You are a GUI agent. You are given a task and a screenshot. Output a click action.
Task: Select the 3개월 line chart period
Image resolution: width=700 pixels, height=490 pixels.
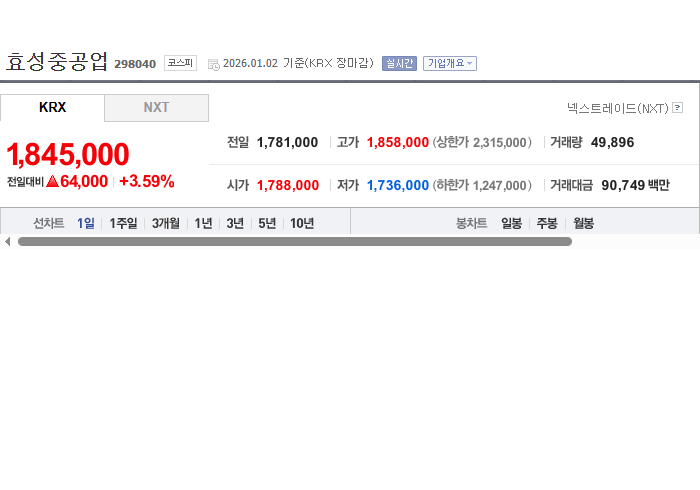[166, 223]
